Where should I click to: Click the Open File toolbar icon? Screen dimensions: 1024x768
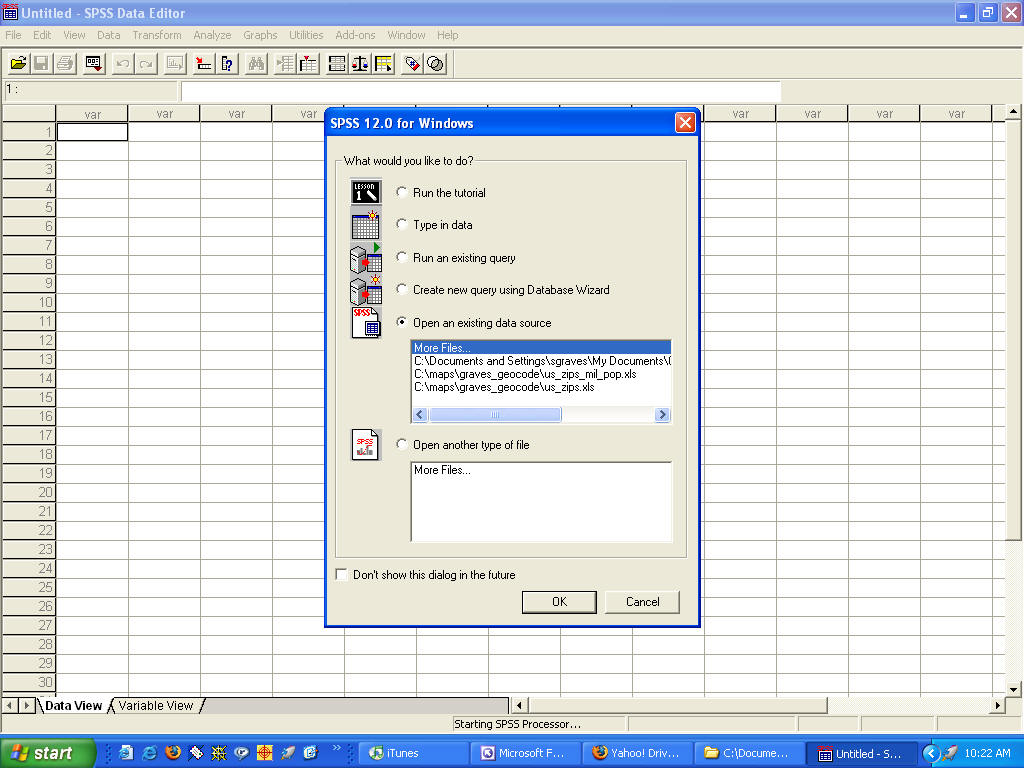point(19,63)
